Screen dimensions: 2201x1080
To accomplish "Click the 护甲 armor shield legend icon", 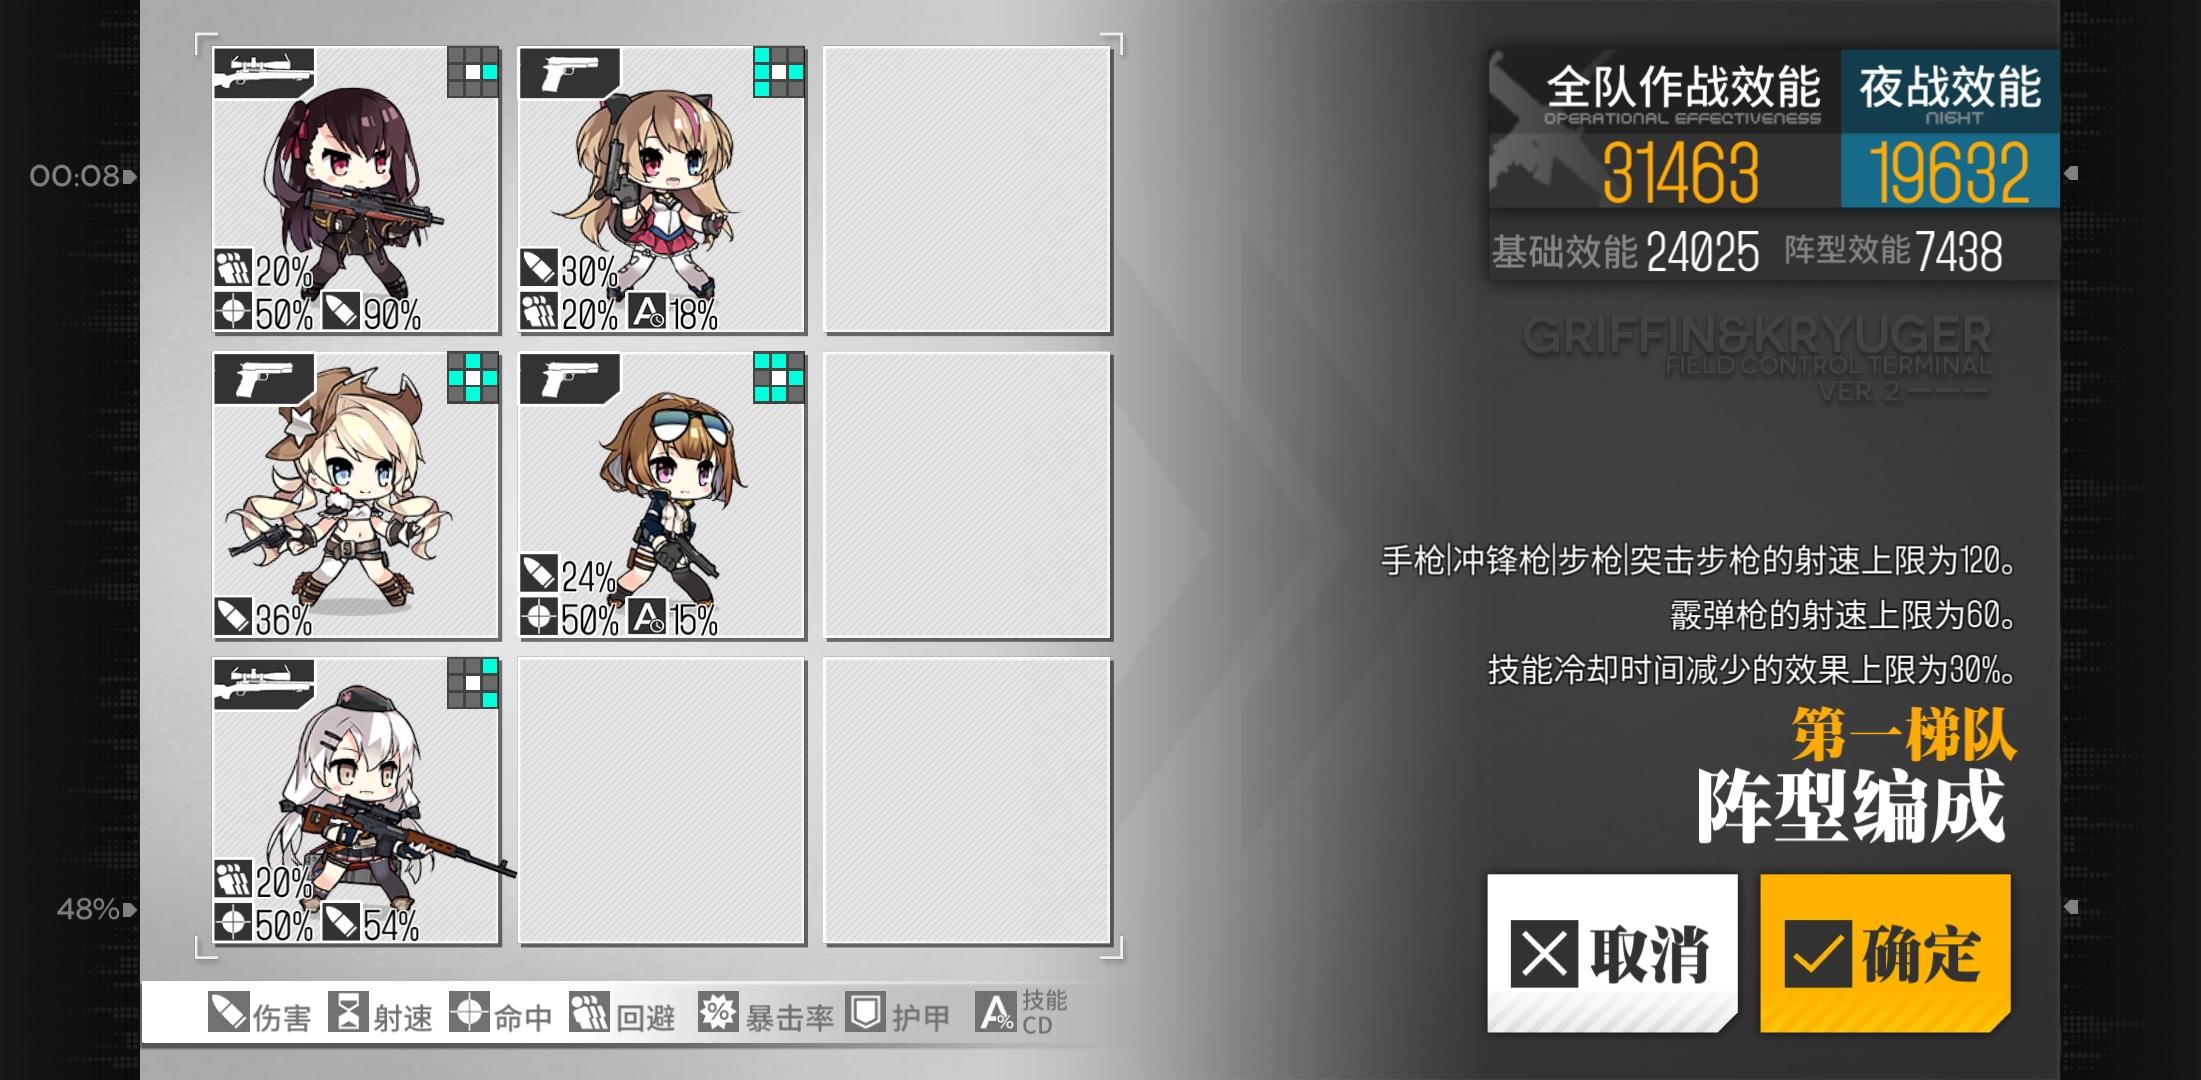I will click(865, 1013).
